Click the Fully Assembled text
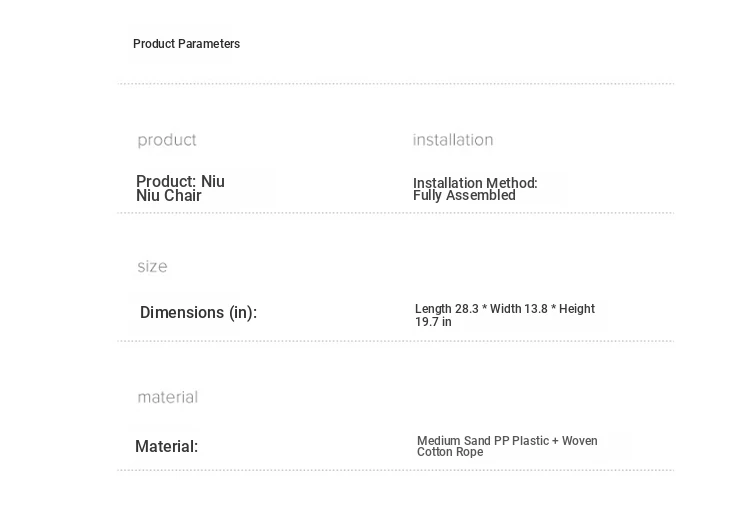 [464, 196]
